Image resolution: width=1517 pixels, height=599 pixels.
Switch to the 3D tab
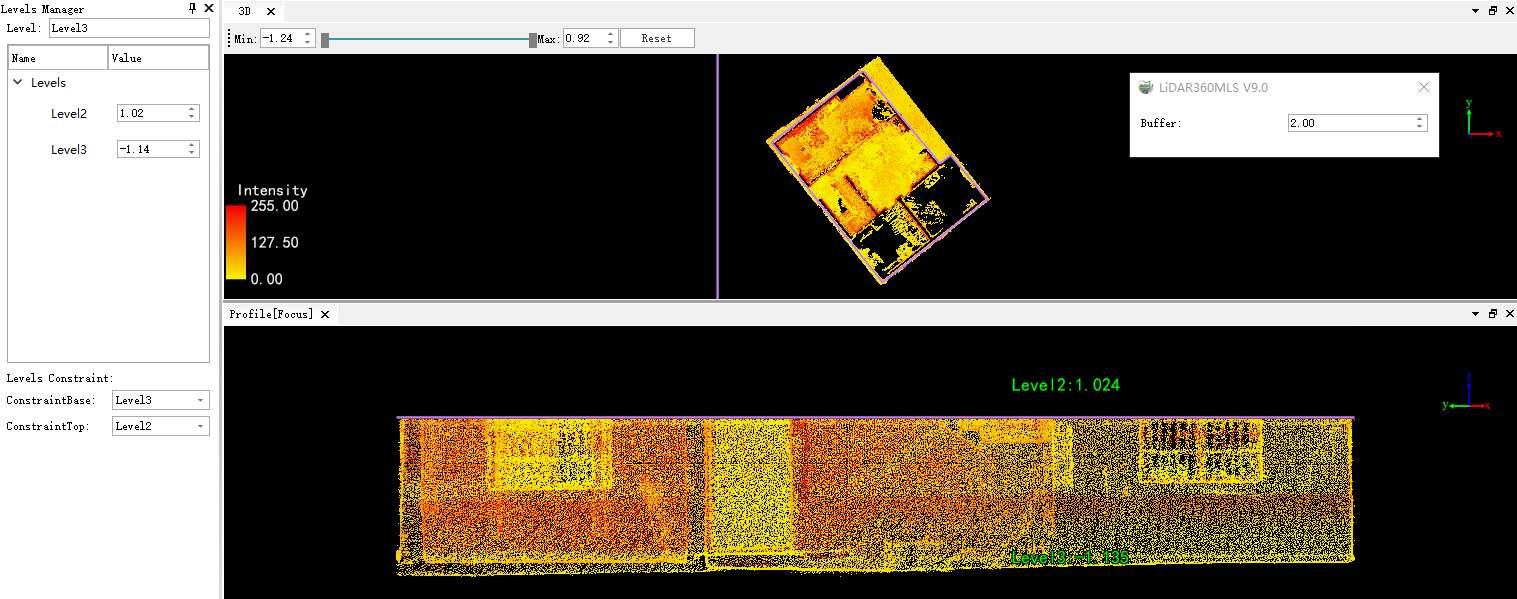click(244, 12)
